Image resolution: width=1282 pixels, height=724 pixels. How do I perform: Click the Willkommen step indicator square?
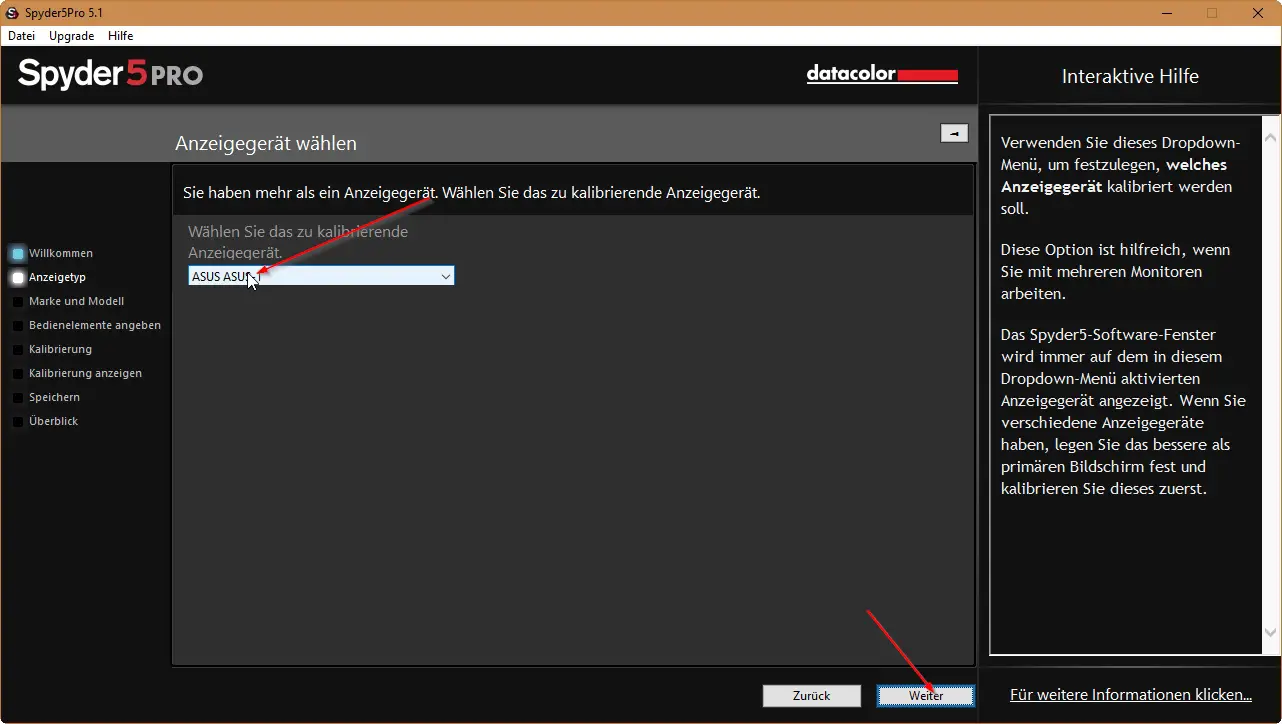pyautogui.click(x=18, y=254)
